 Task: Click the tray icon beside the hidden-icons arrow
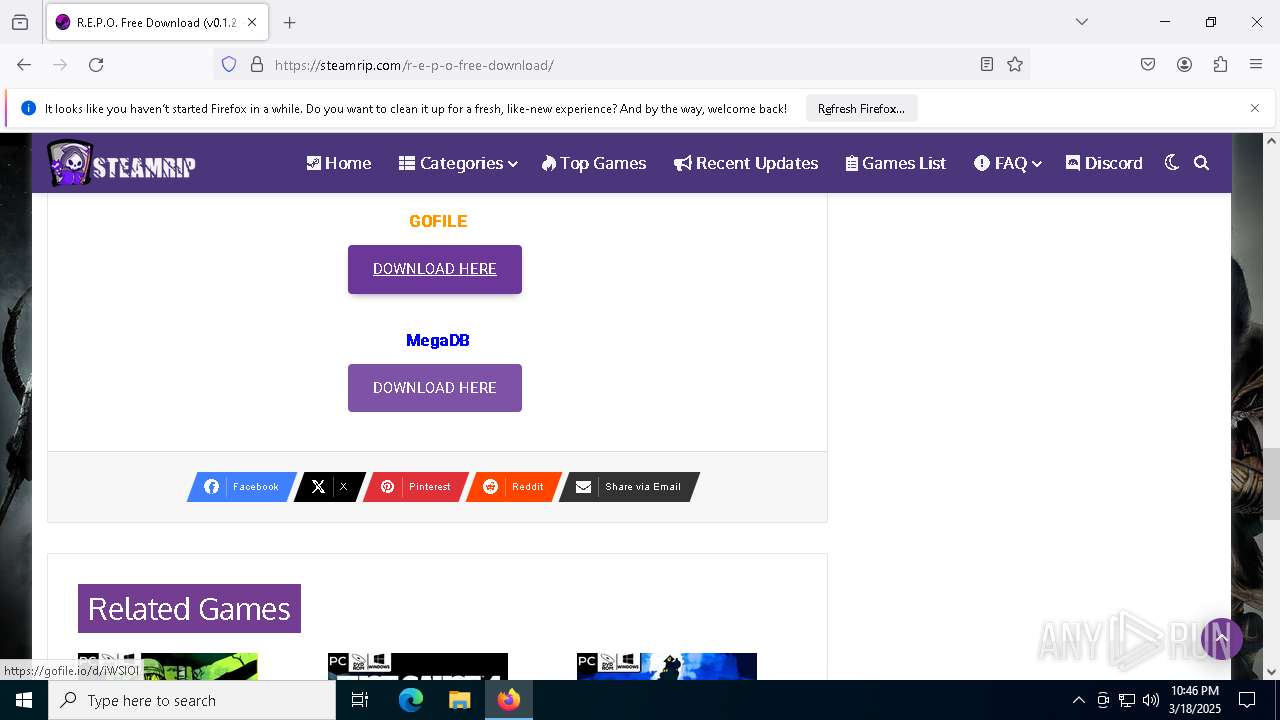click(x=1103, y=700)
